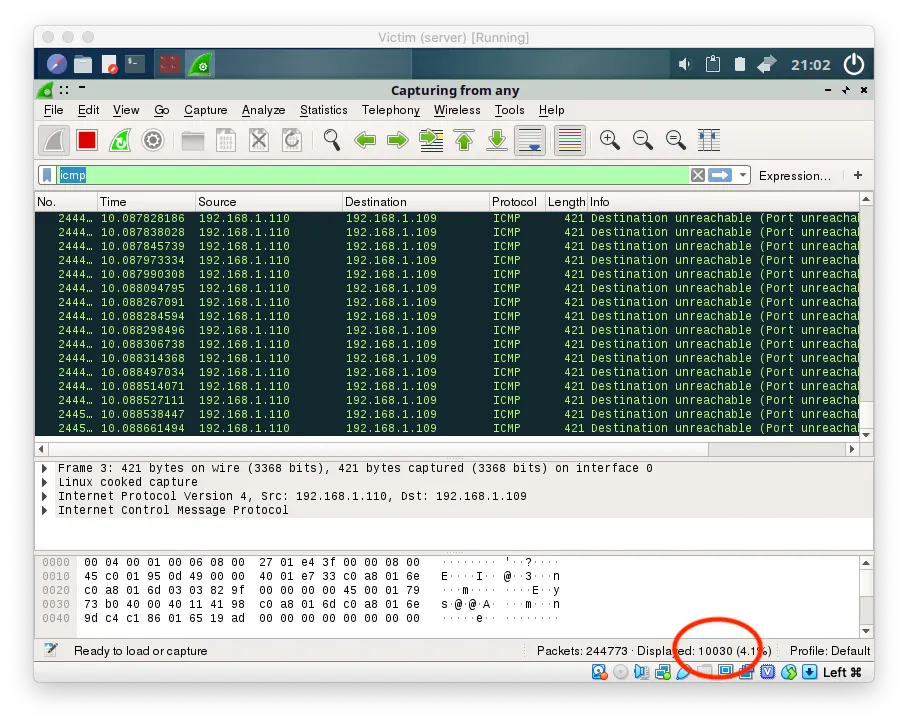This screenshot has width=908, height=724.
Task: Expand the Internet Protocol Version 4 row
Action: click(x=44, y=496)
